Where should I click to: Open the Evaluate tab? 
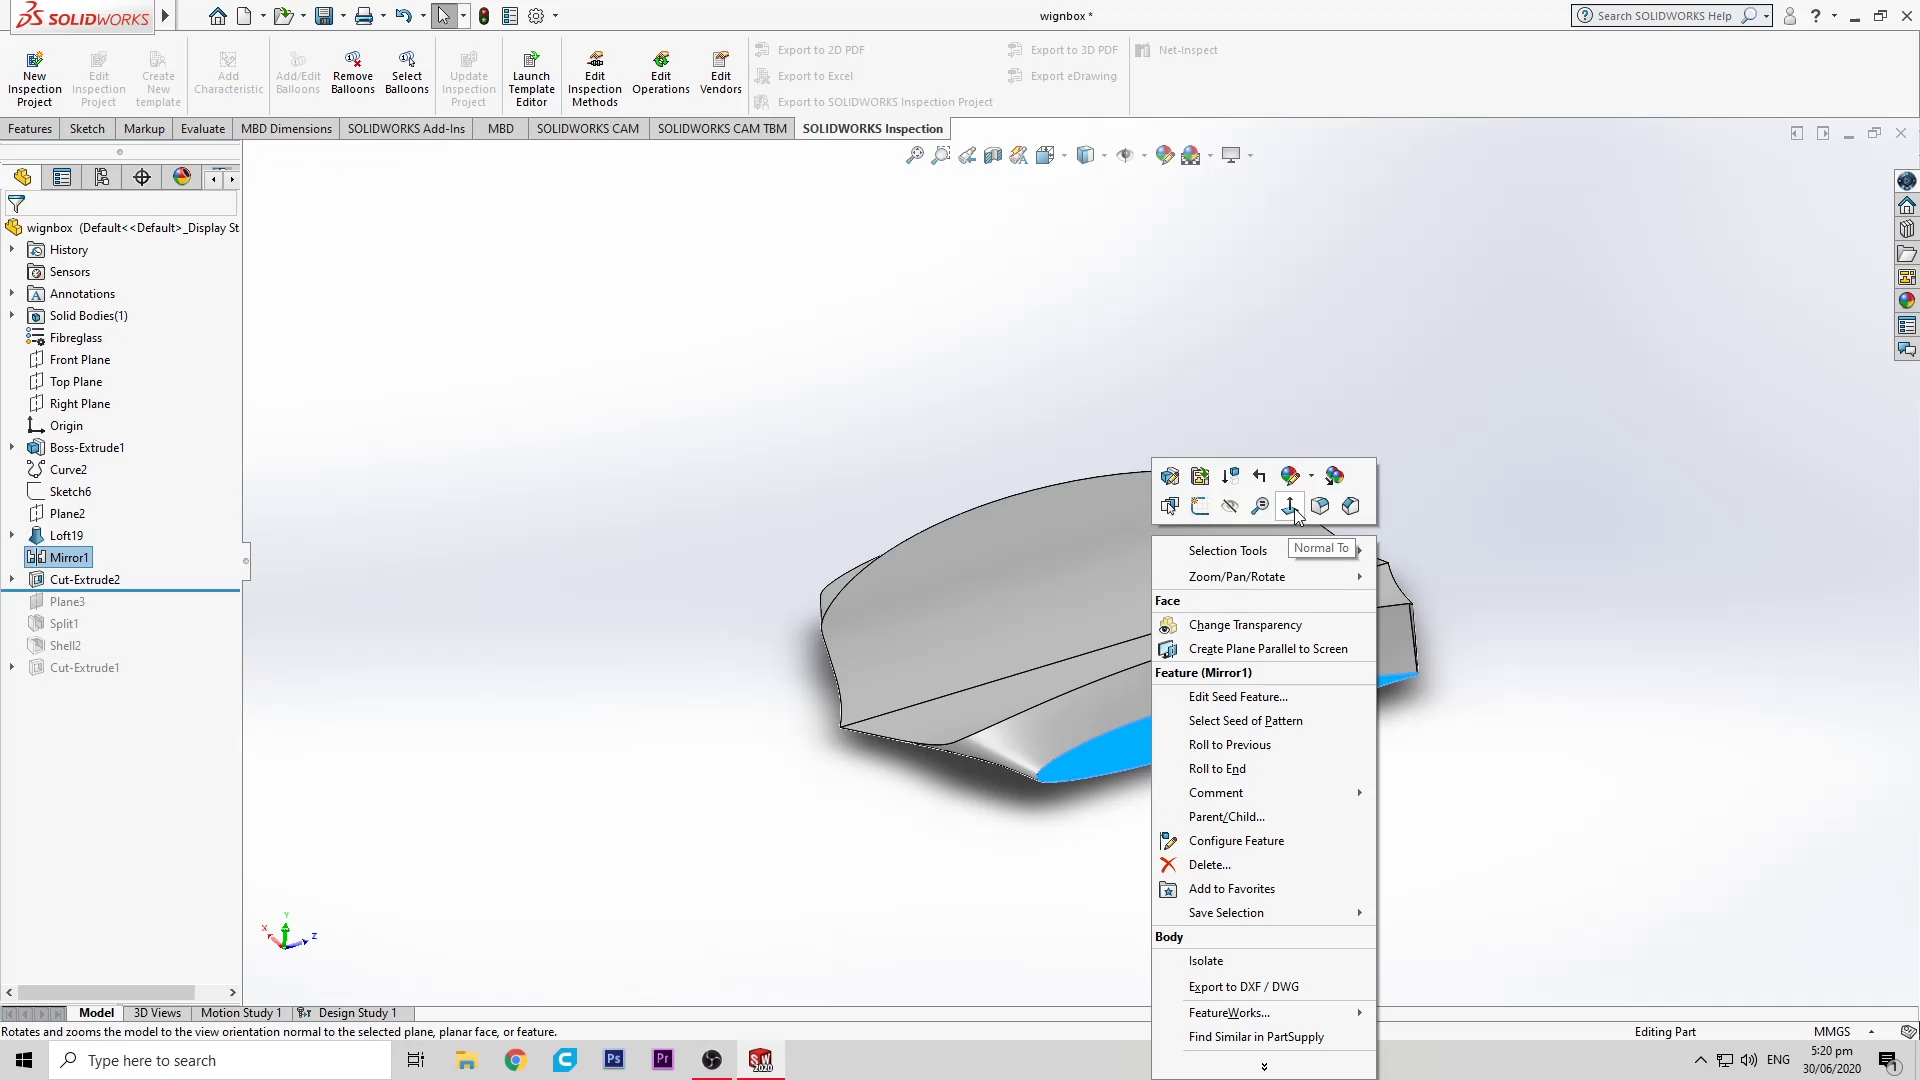(x=203, y=128)
